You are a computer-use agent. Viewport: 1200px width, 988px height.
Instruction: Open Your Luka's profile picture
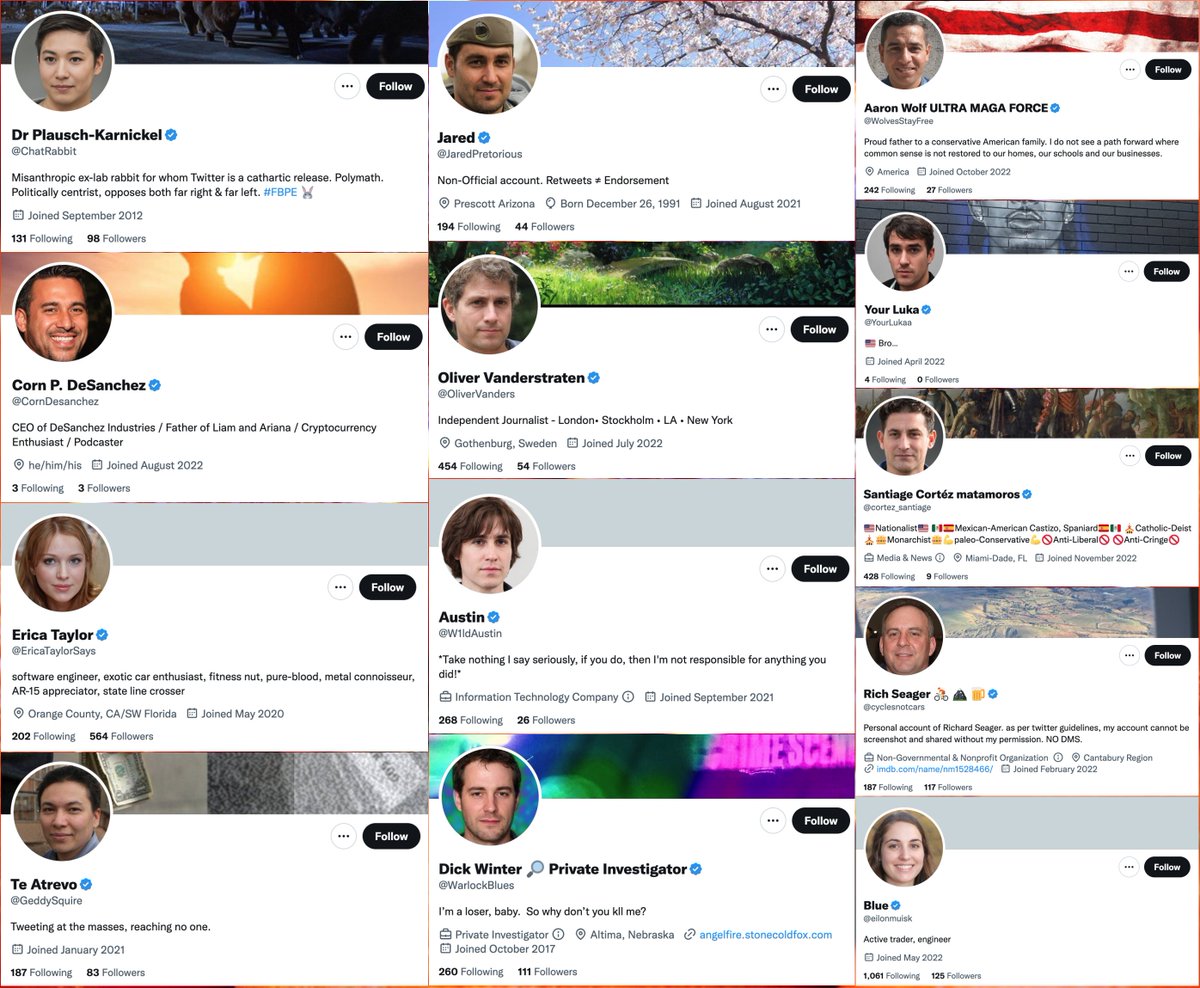tap(905, 253)
